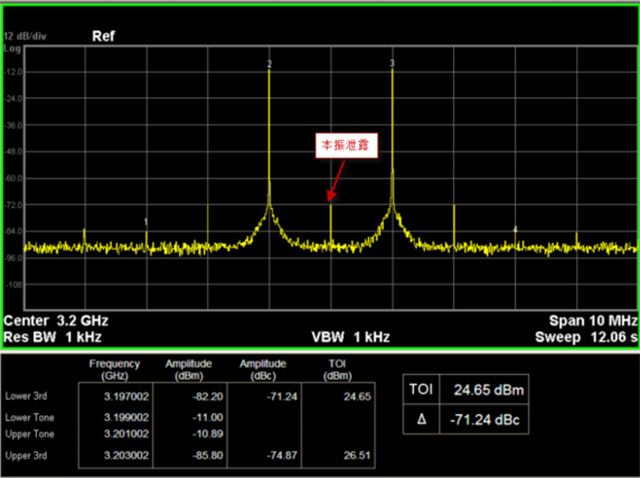The height and width of the screenshot is (478, 640).
Task: Click the Ref label above the graph
Action: pyautogui.click(x=103, y=36)
